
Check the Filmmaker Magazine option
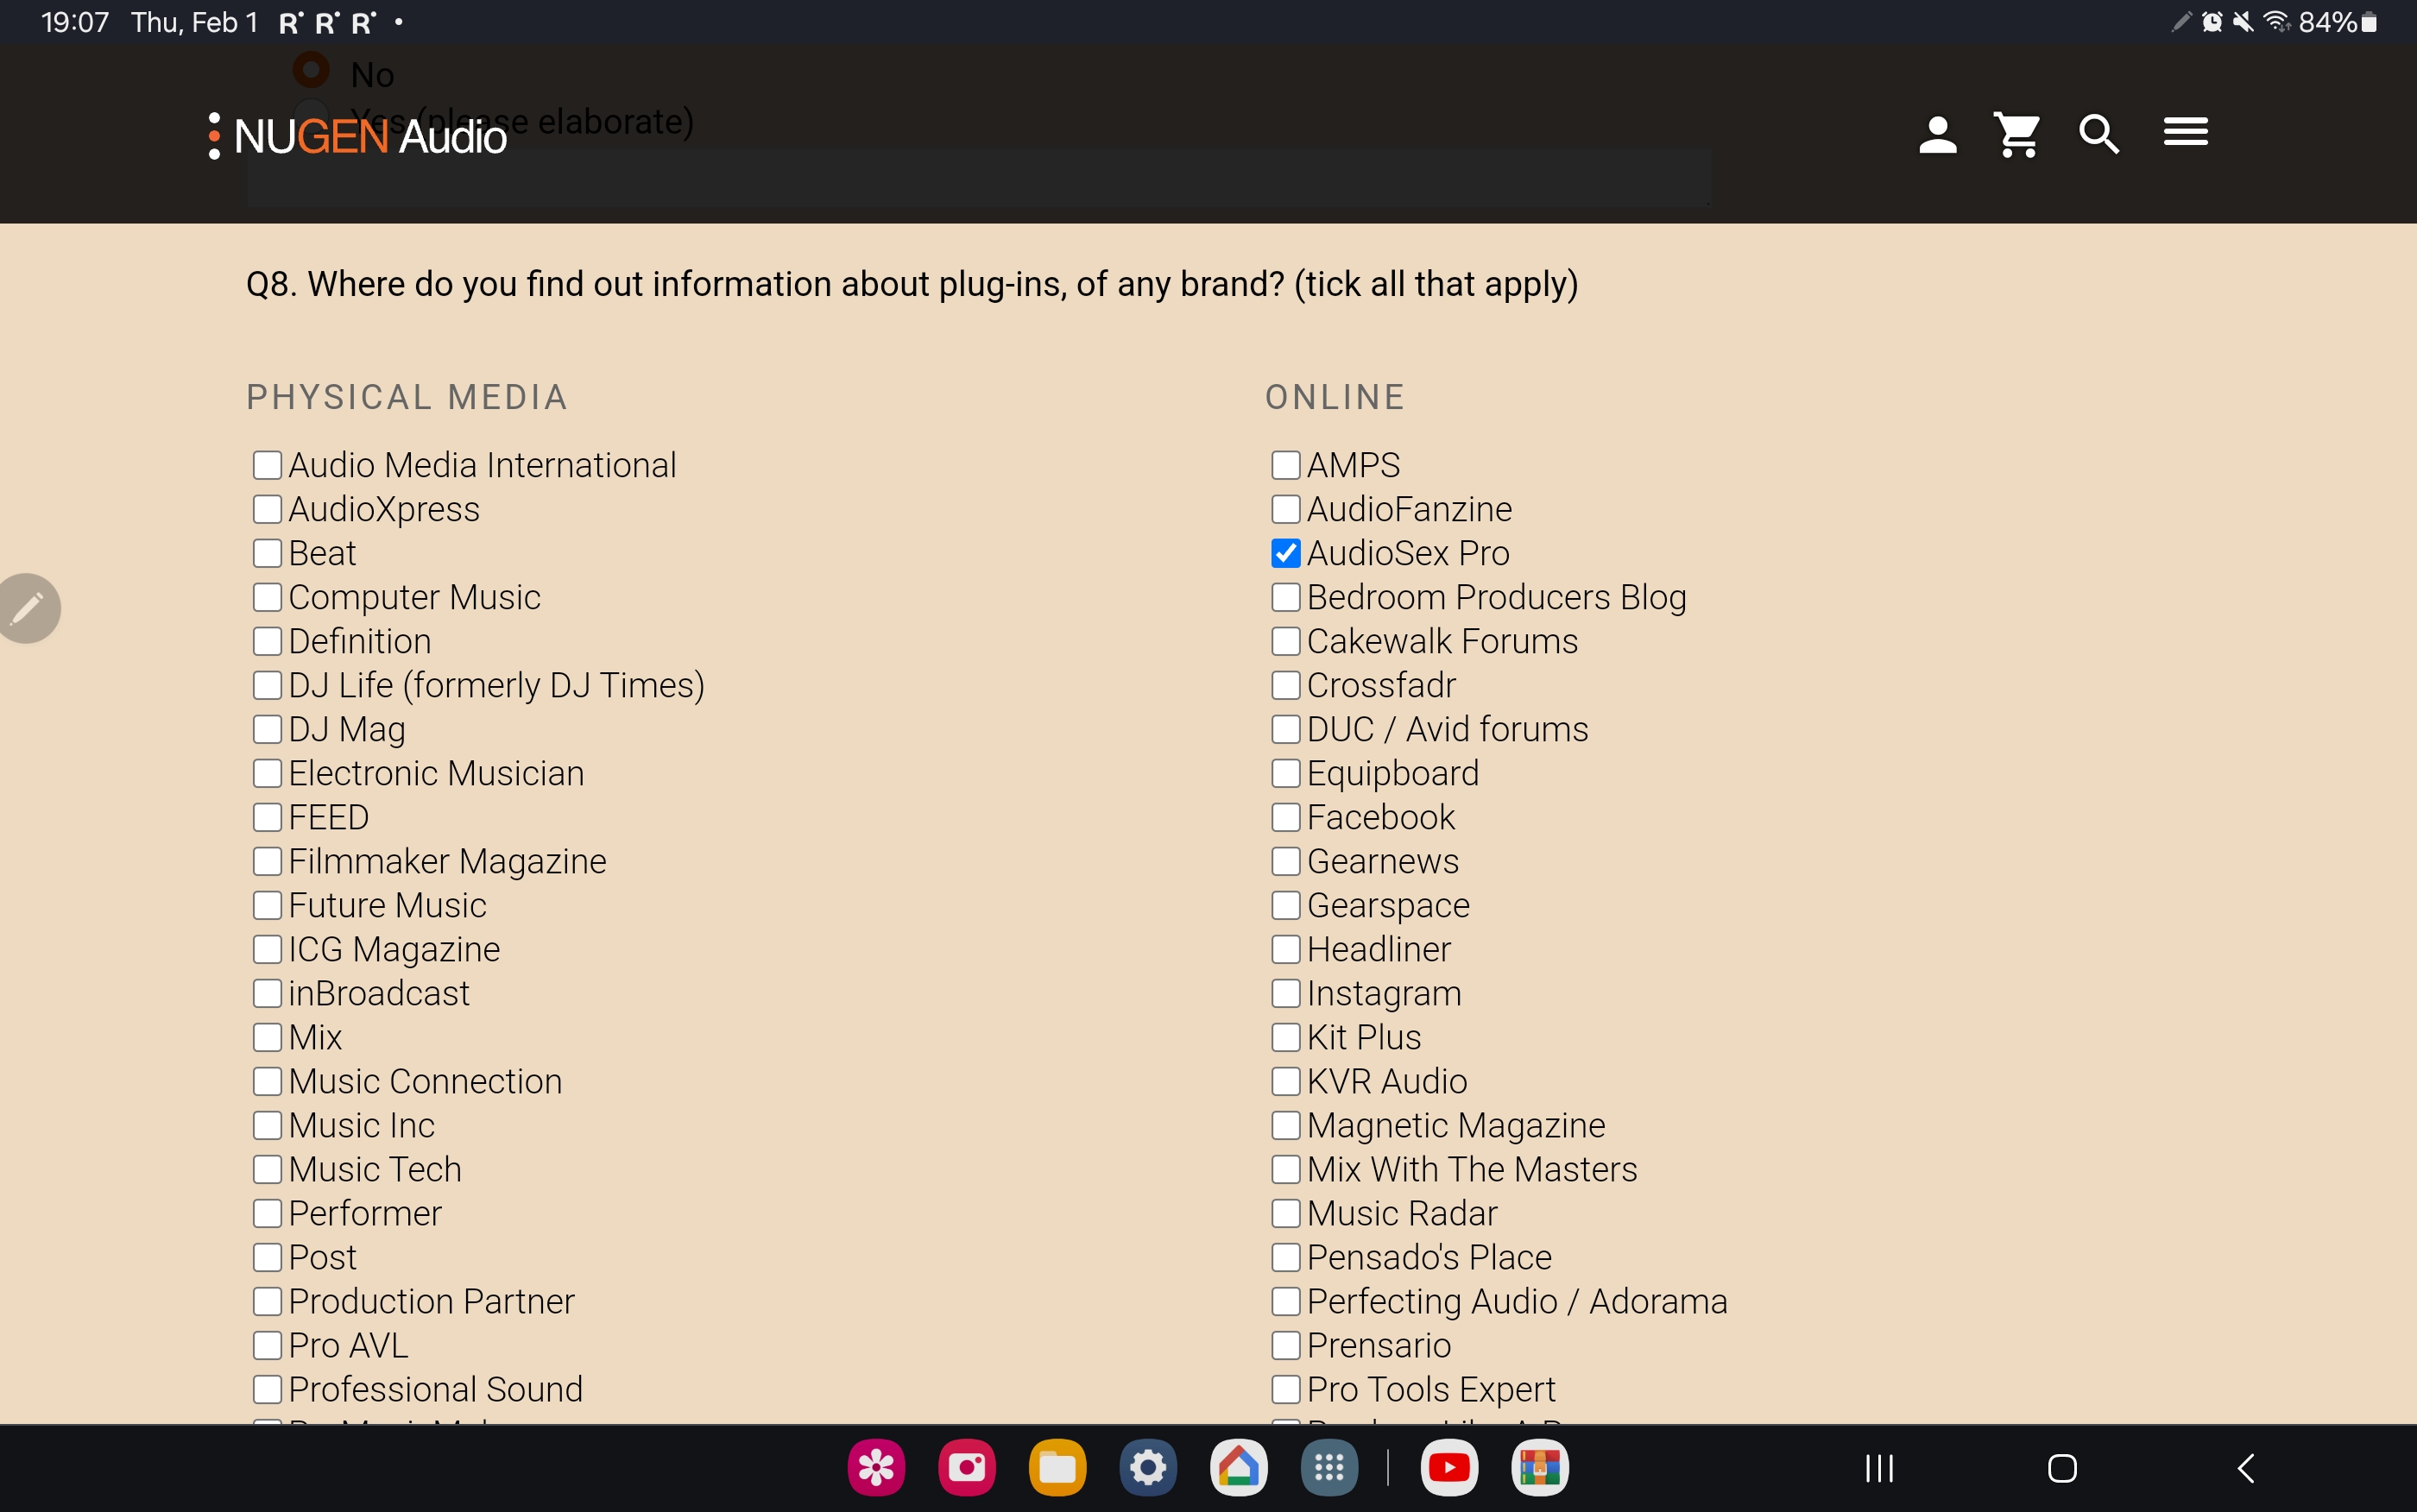tap(267, 861)
